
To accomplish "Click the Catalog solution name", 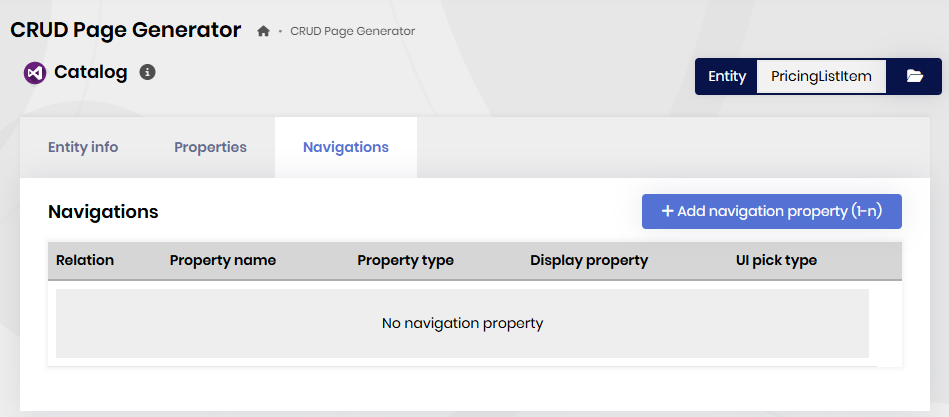I will pyautogui.click(x=91, y=72).
